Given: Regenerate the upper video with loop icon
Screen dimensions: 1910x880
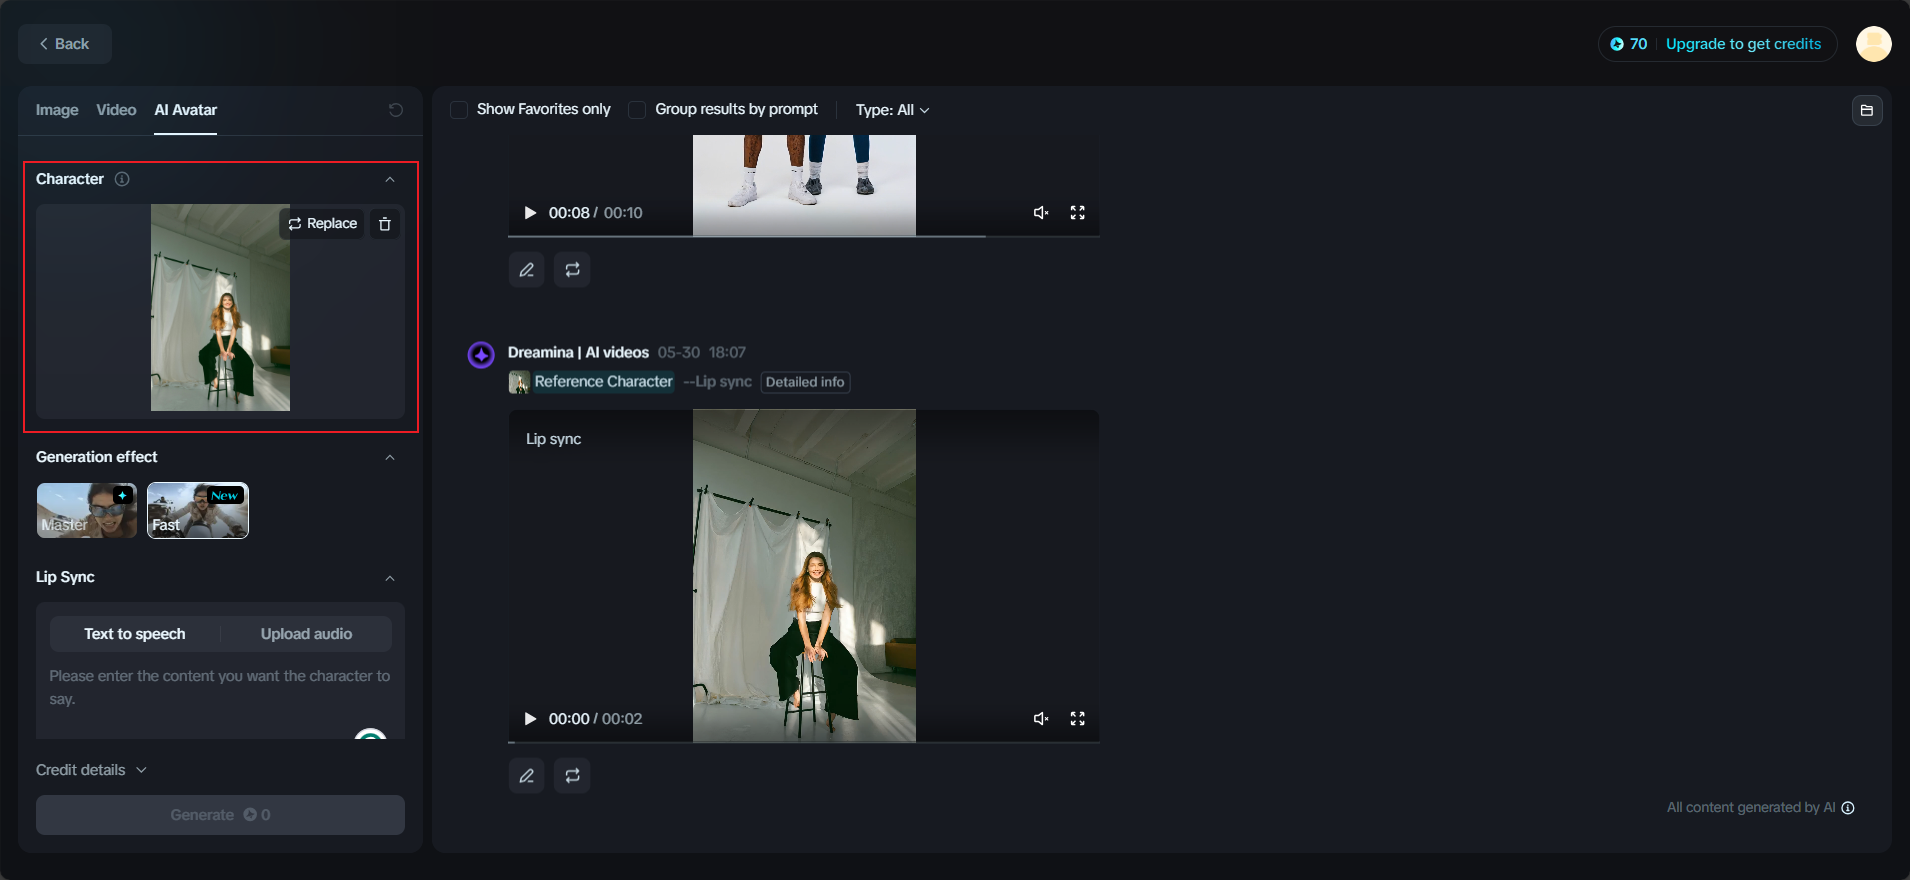Looking at the screenshot, I should tap(572, 270).
